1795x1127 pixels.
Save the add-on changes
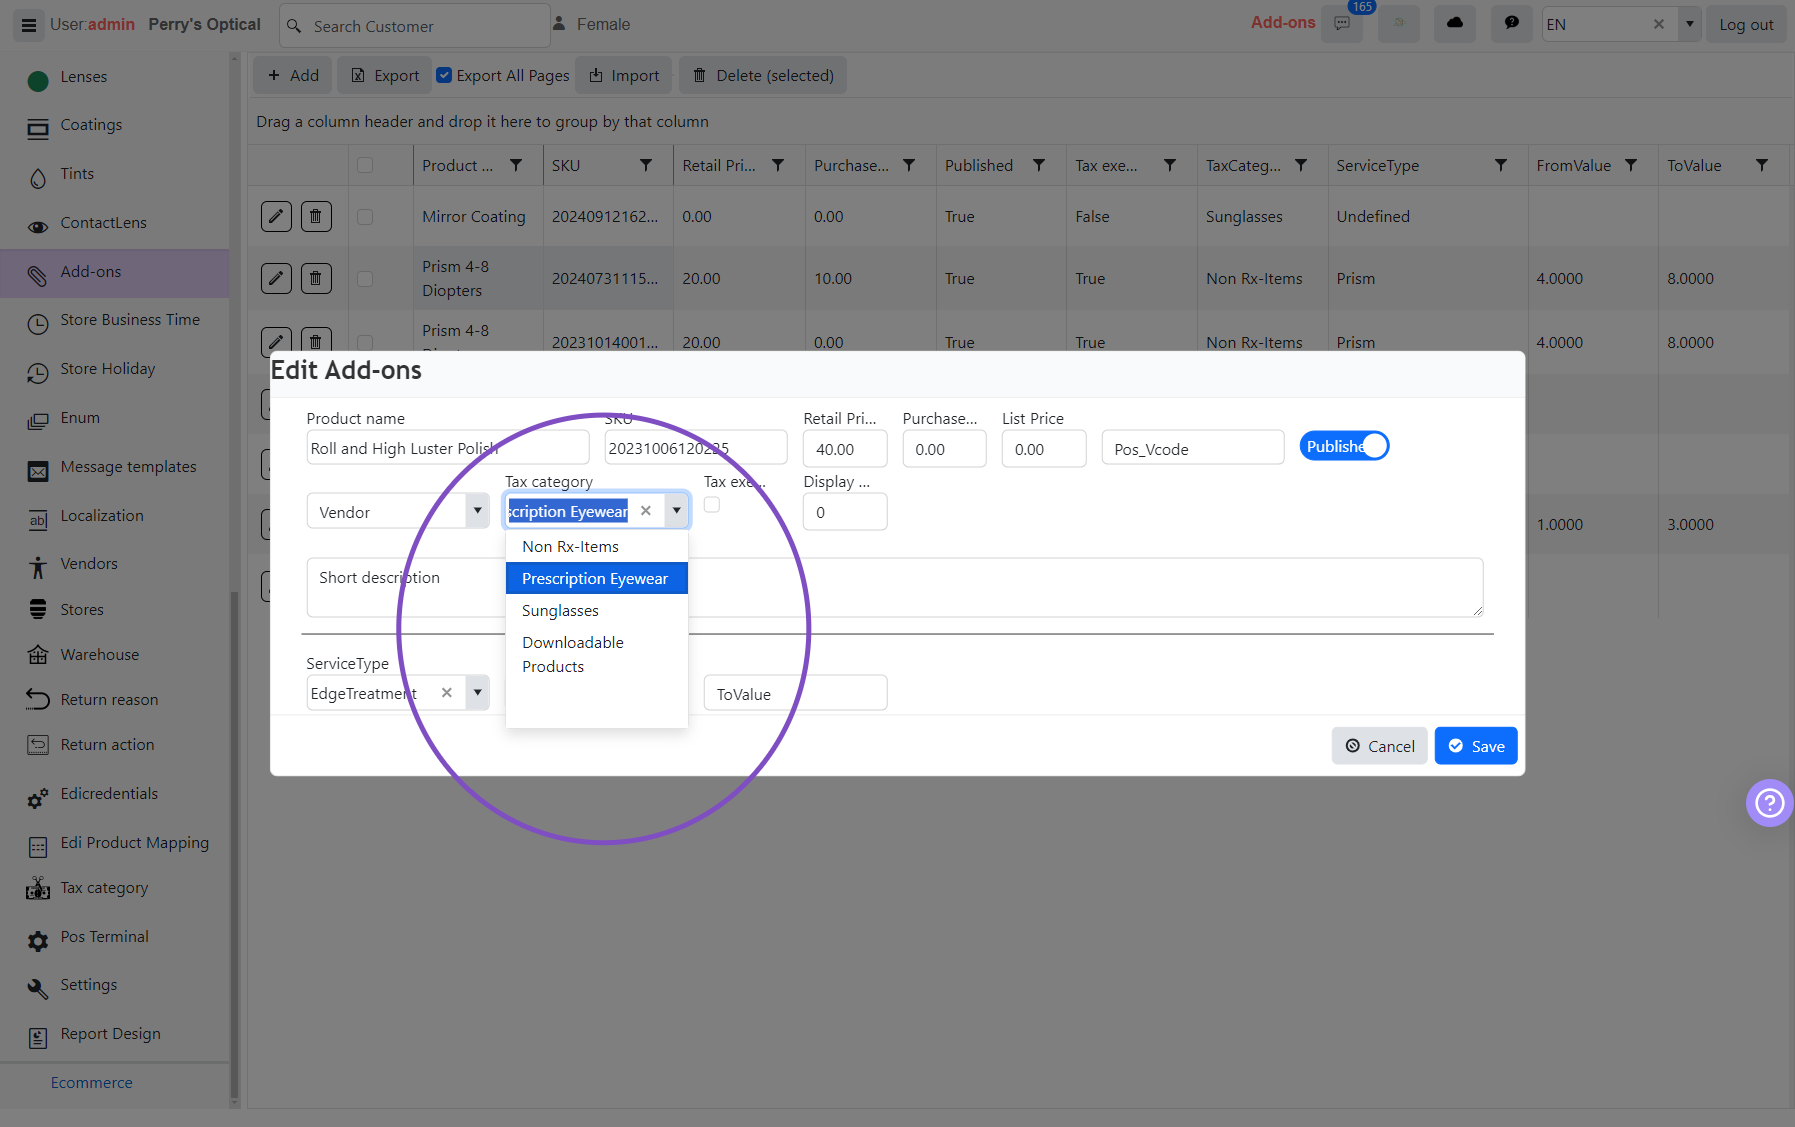(1476, 746)
